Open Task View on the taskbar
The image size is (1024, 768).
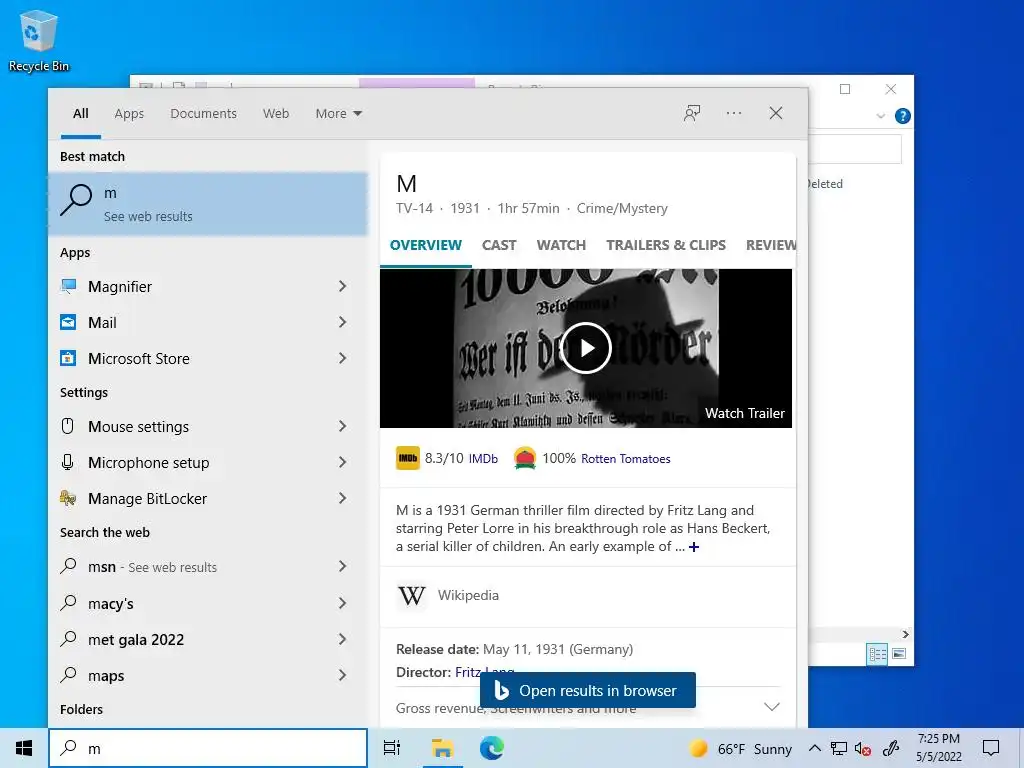(x=392, y=748)
